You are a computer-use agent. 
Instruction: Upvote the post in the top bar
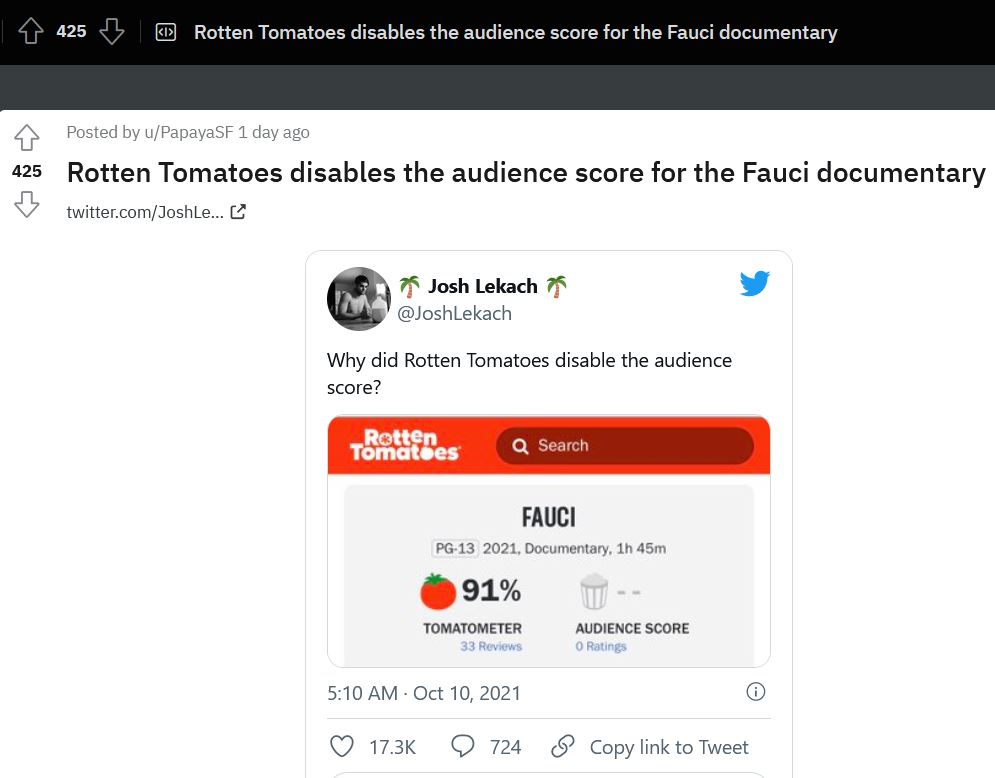coord(31,32)
